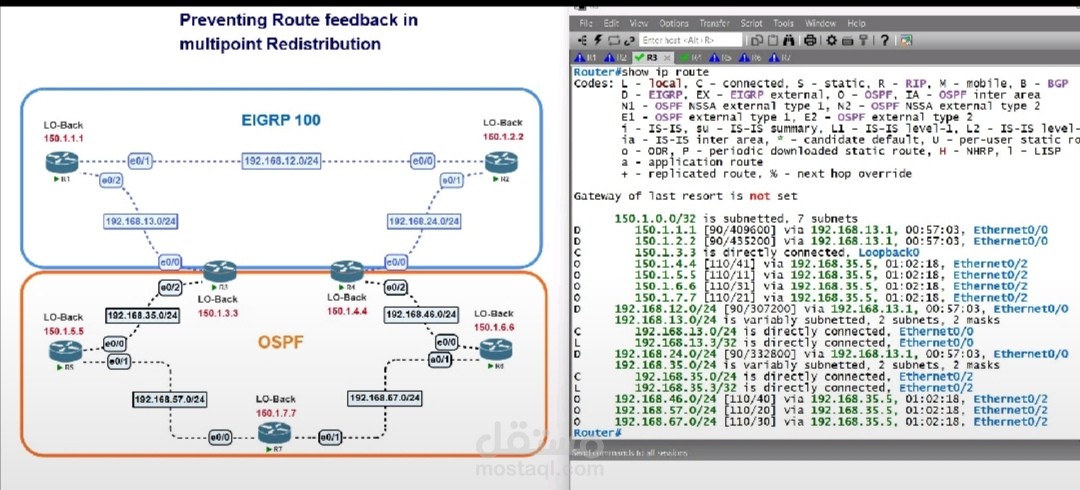Open Session Options gear icon
Image resolution: width=1080 pixels, height=490 pixels.
[832, 41]
